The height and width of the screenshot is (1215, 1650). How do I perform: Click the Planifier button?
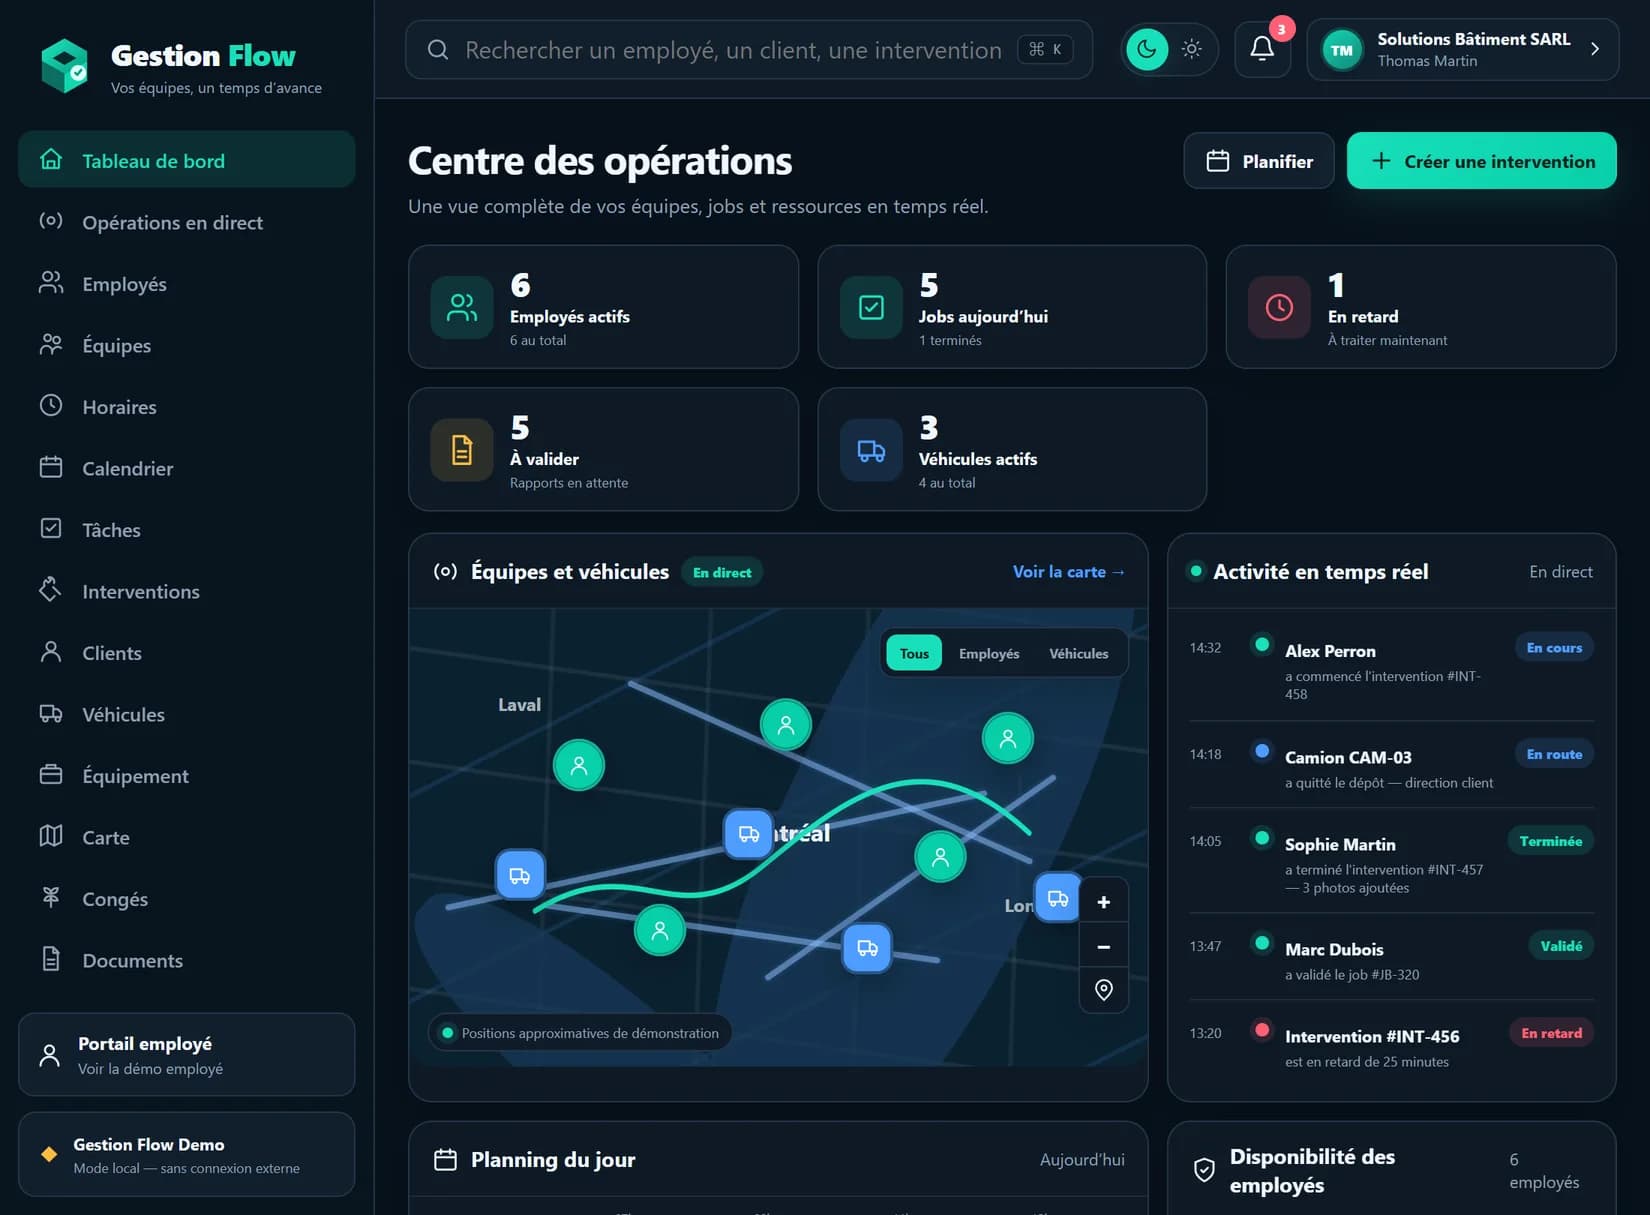point(1259,161)
